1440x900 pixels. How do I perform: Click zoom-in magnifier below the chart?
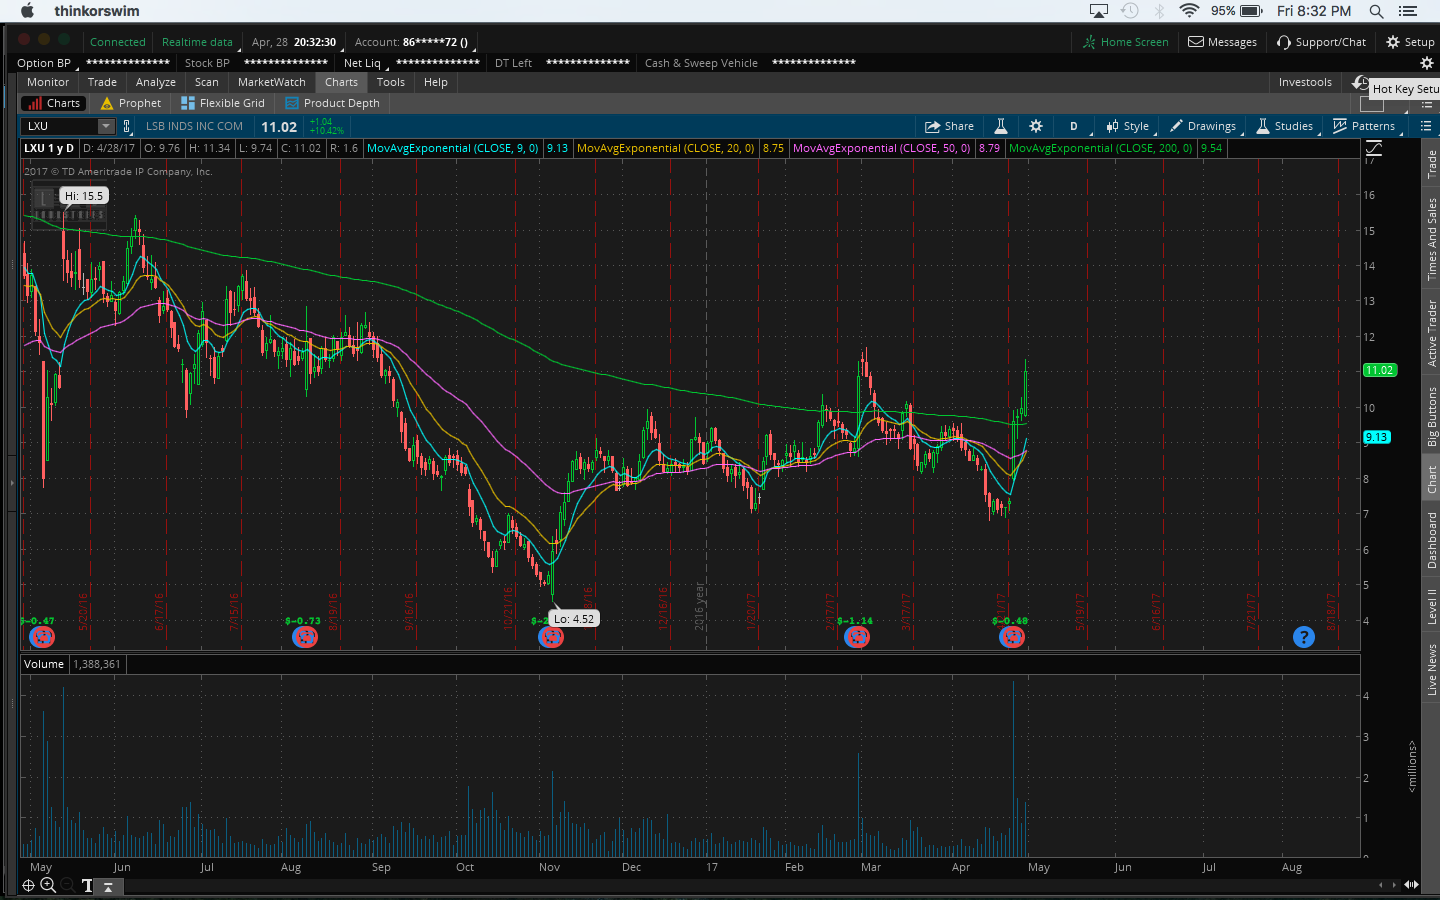pos(48,885)
